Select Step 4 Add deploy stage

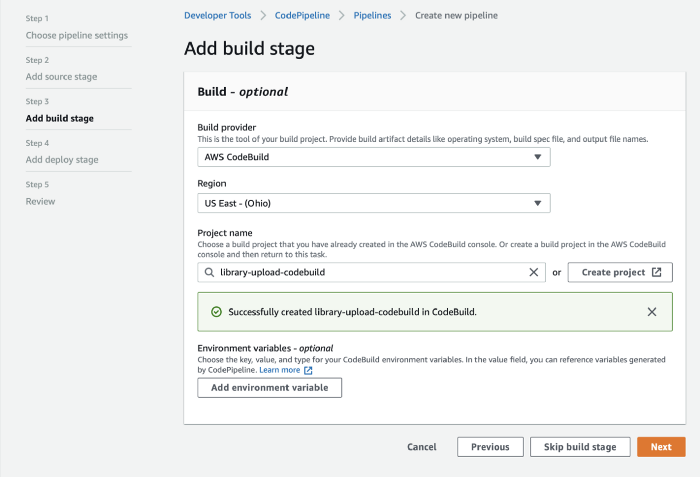[62, 160]
